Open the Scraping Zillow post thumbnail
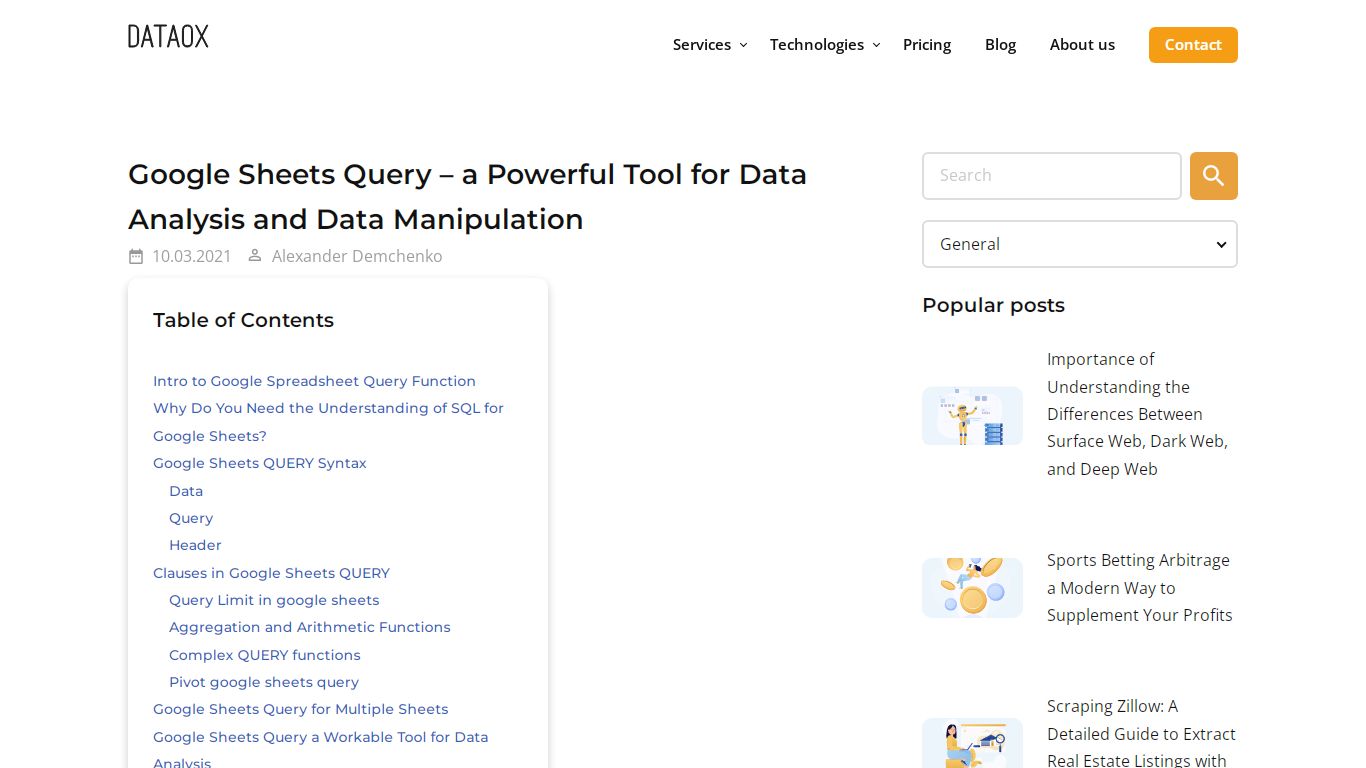The width and height of the screenshot is (1366, 768). coord(972,743)
